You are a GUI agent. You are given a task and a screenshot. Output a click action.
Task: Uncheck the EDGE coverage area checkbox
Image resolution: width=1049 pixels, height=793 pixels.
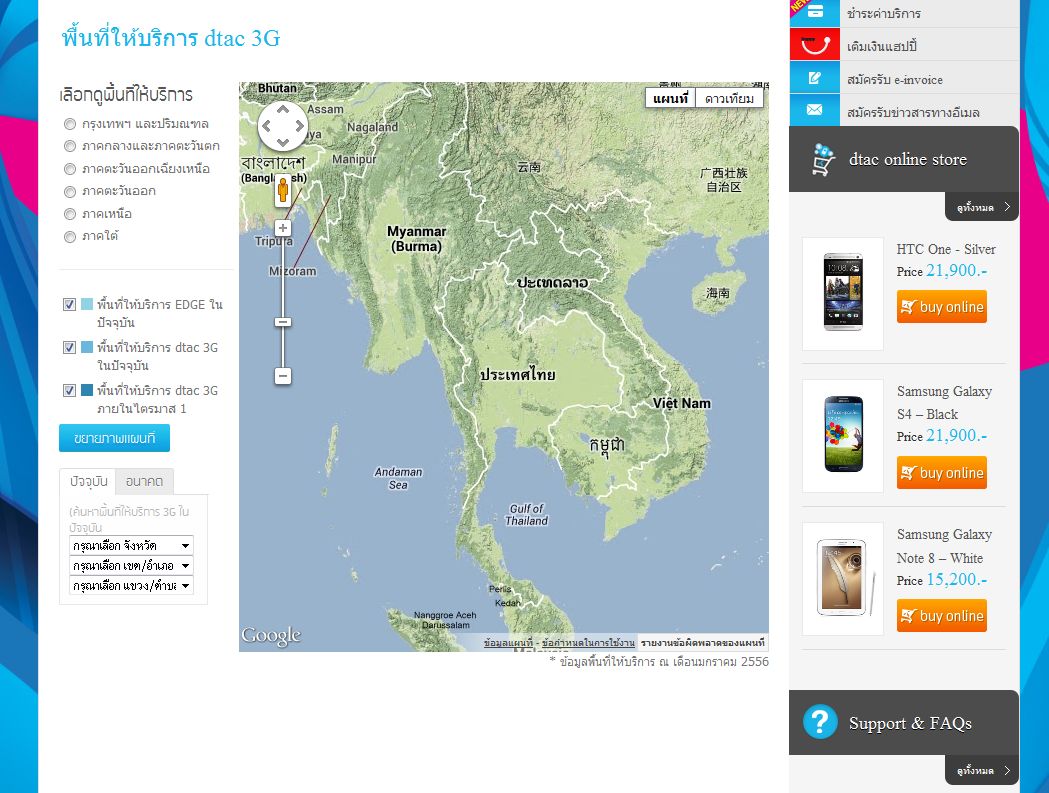[69, 304]
